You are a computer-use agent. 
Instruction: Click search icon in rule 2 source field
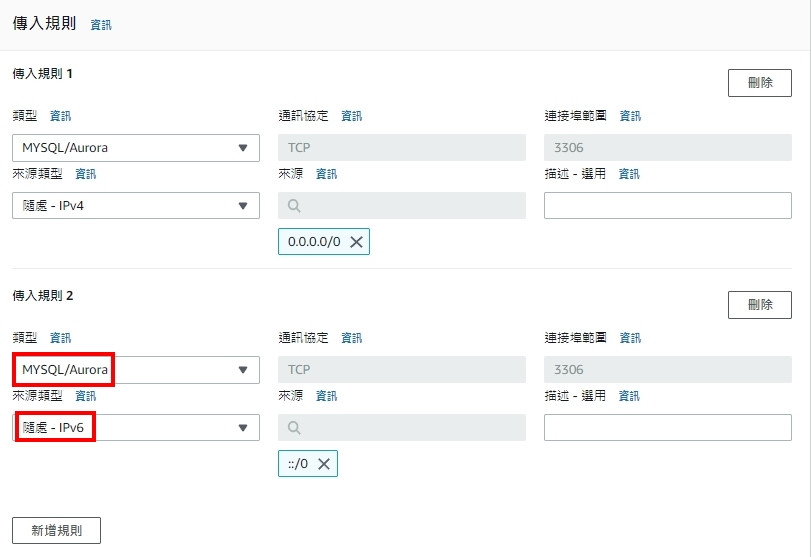pos(293,428)
